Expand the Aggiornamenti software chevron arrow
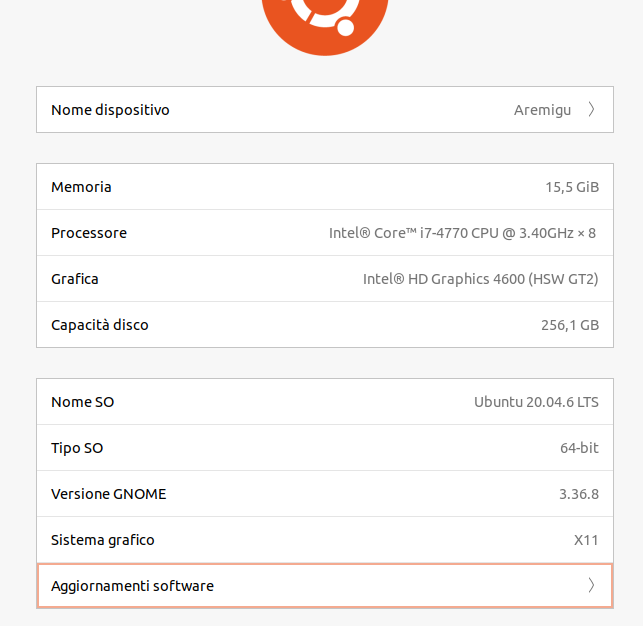The image size is (643, 626). [591, 585]
